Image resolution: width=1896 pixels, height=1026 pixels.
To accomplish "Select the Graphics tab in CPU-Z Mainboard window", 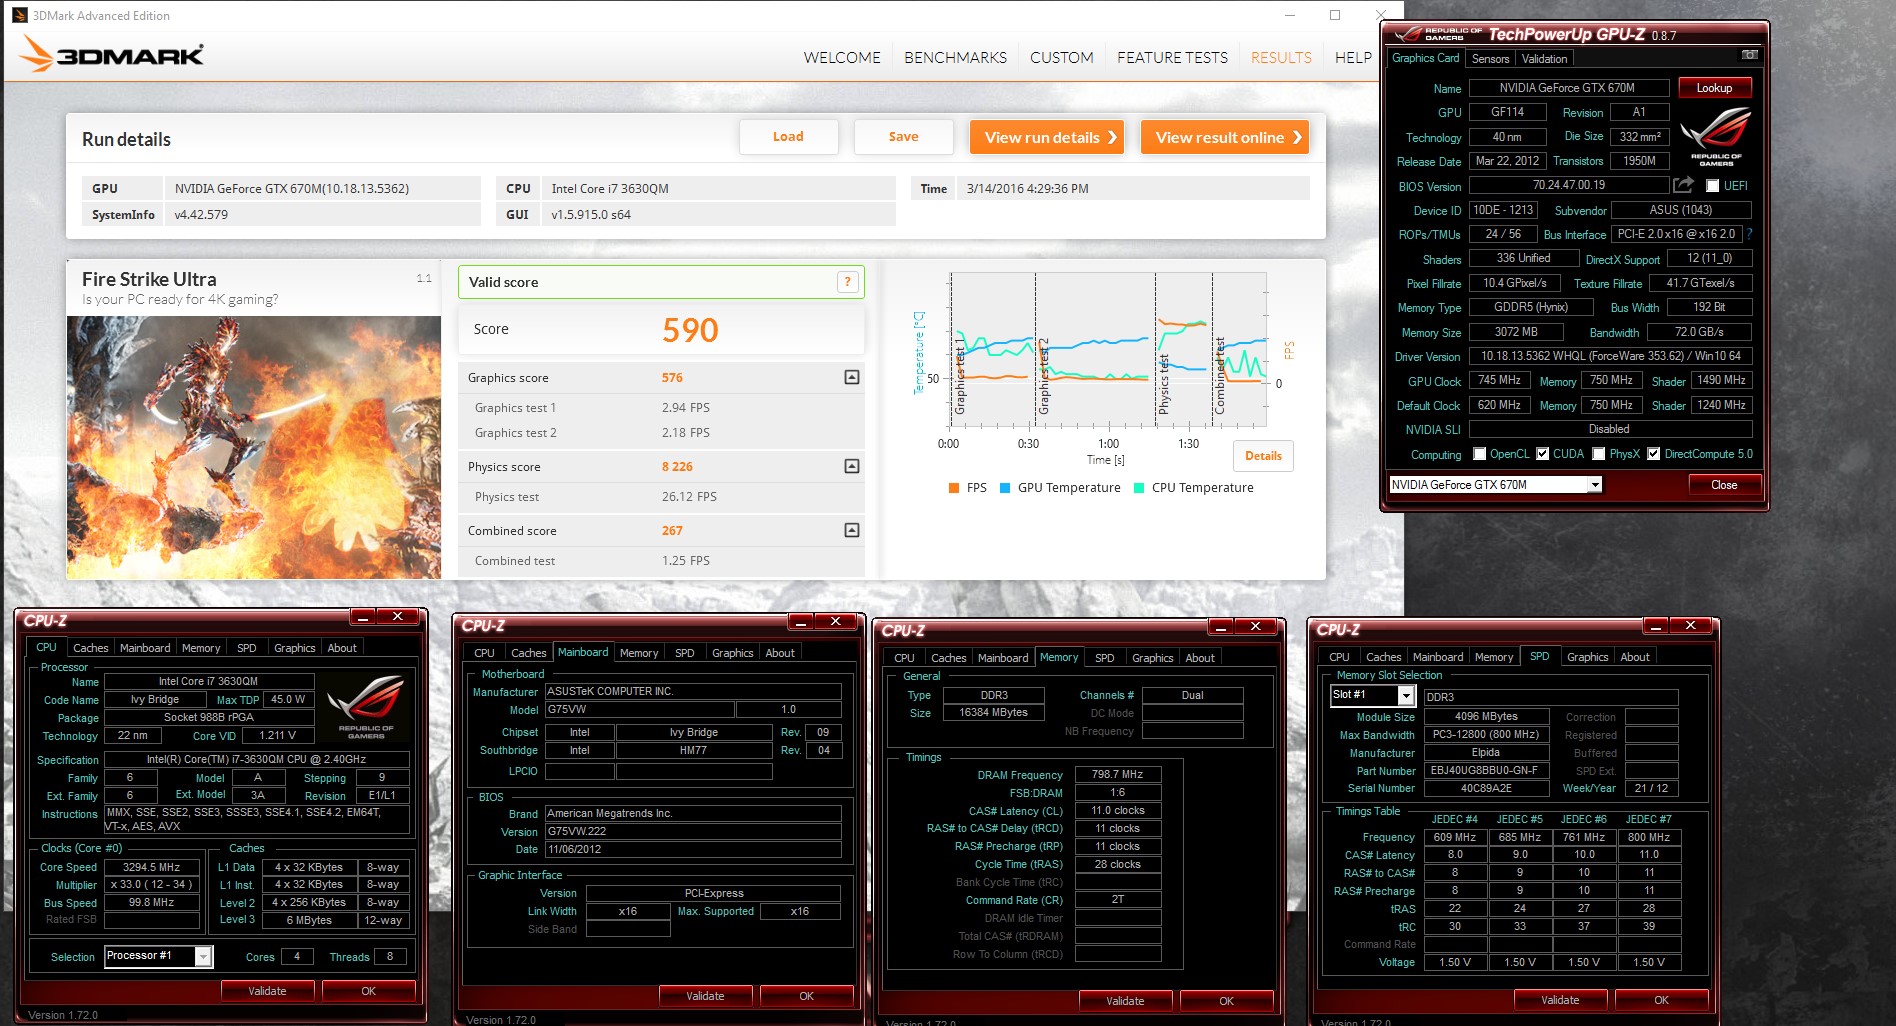I will pyautogui.click(x=732, y=653).
